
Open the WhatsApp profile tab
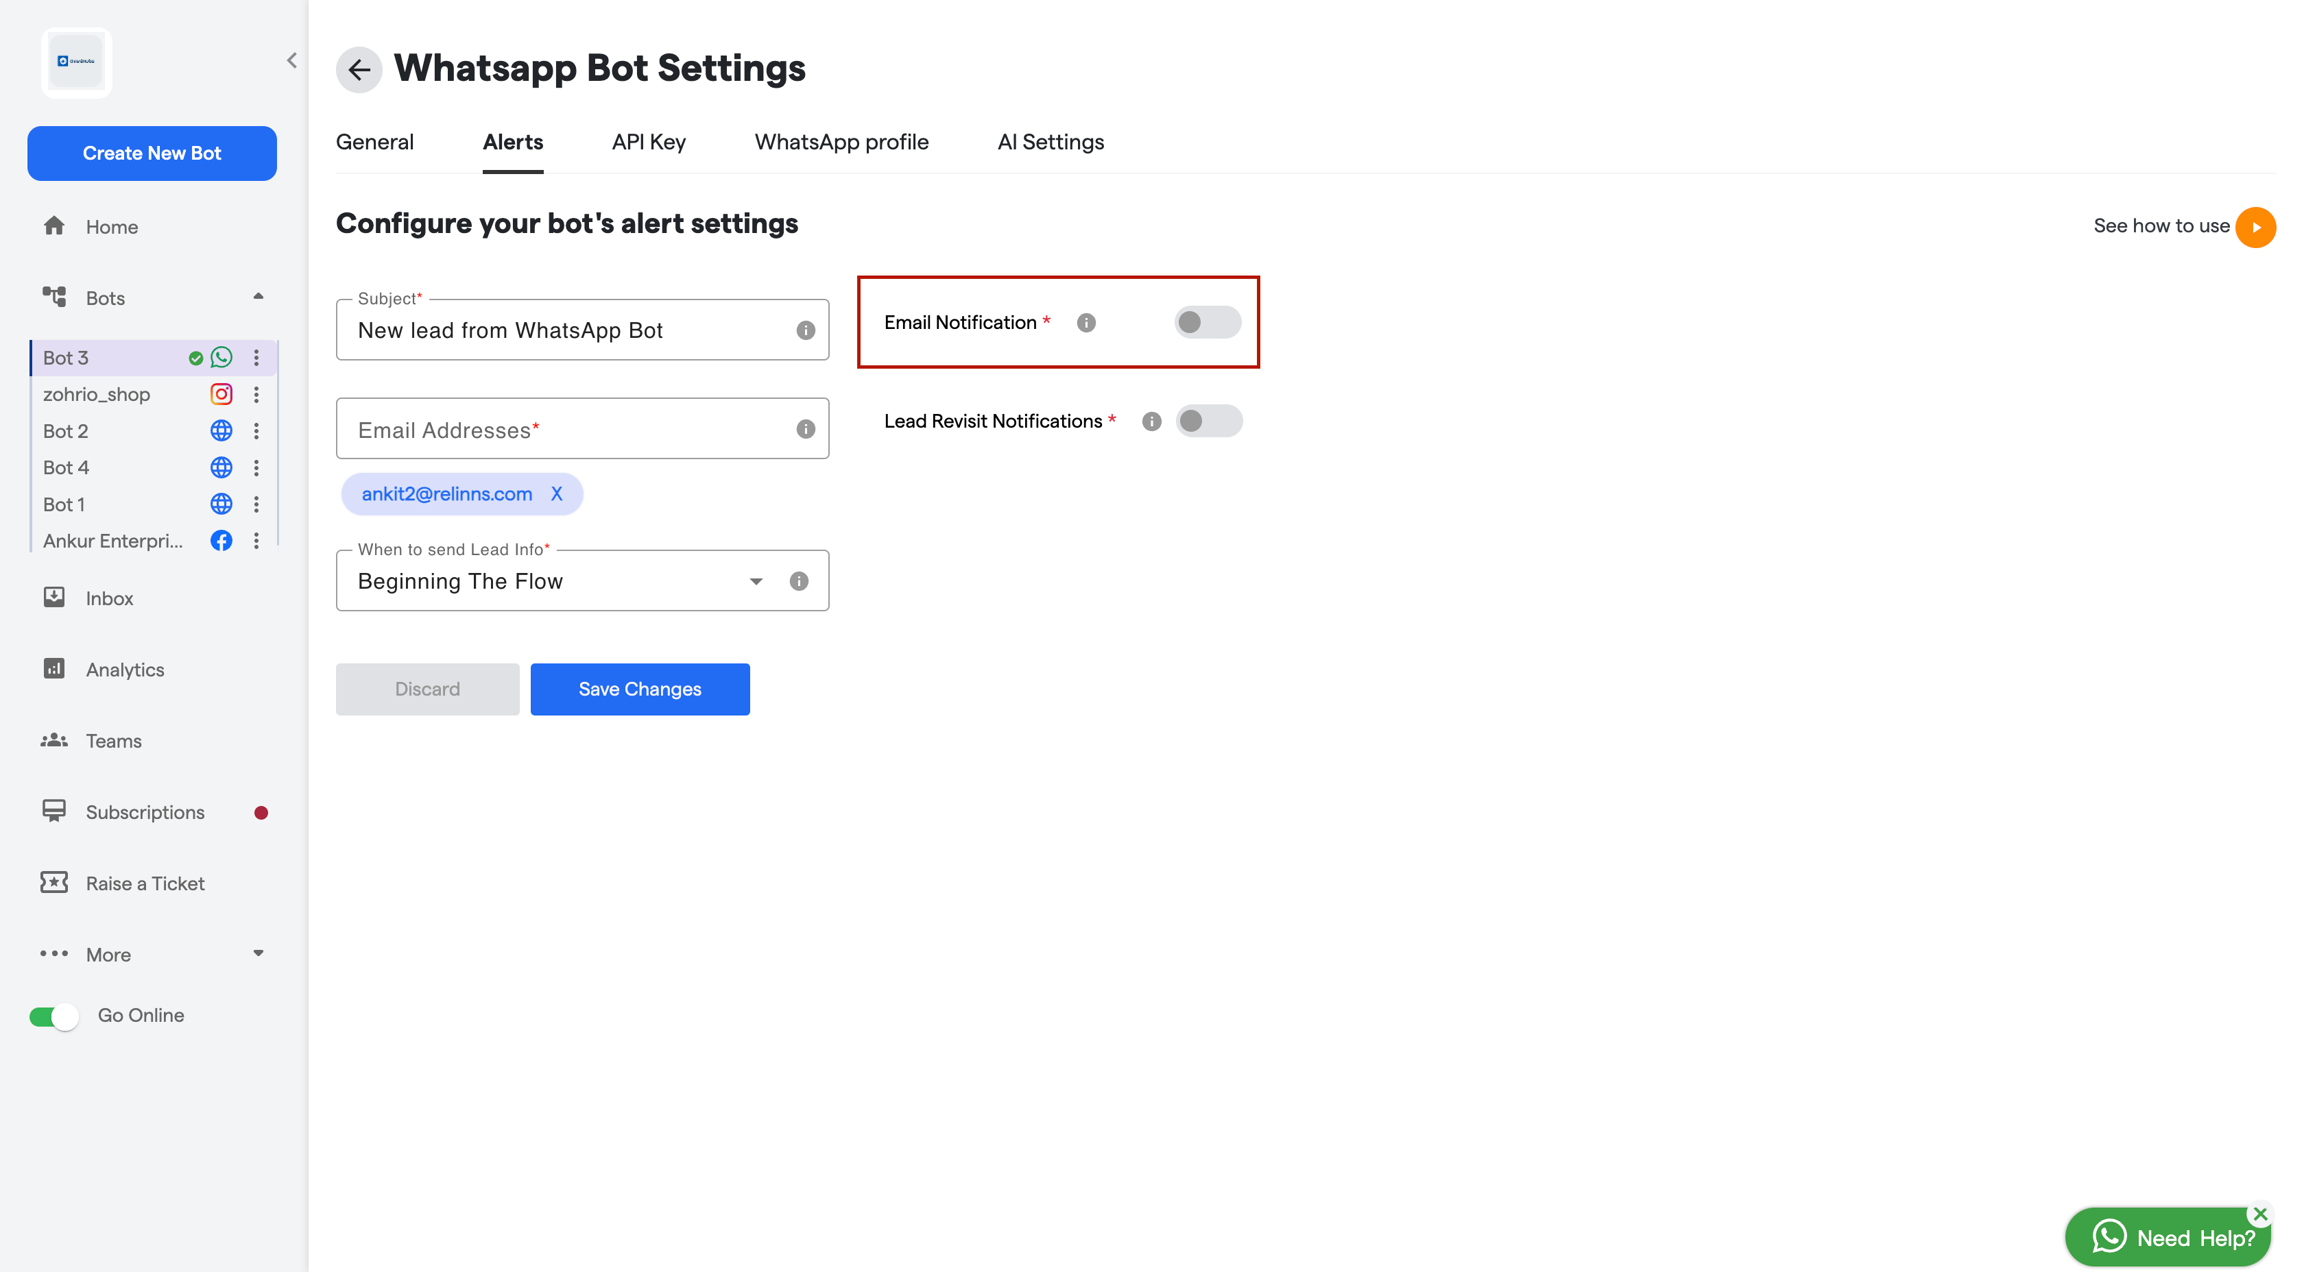pos(841,142)
